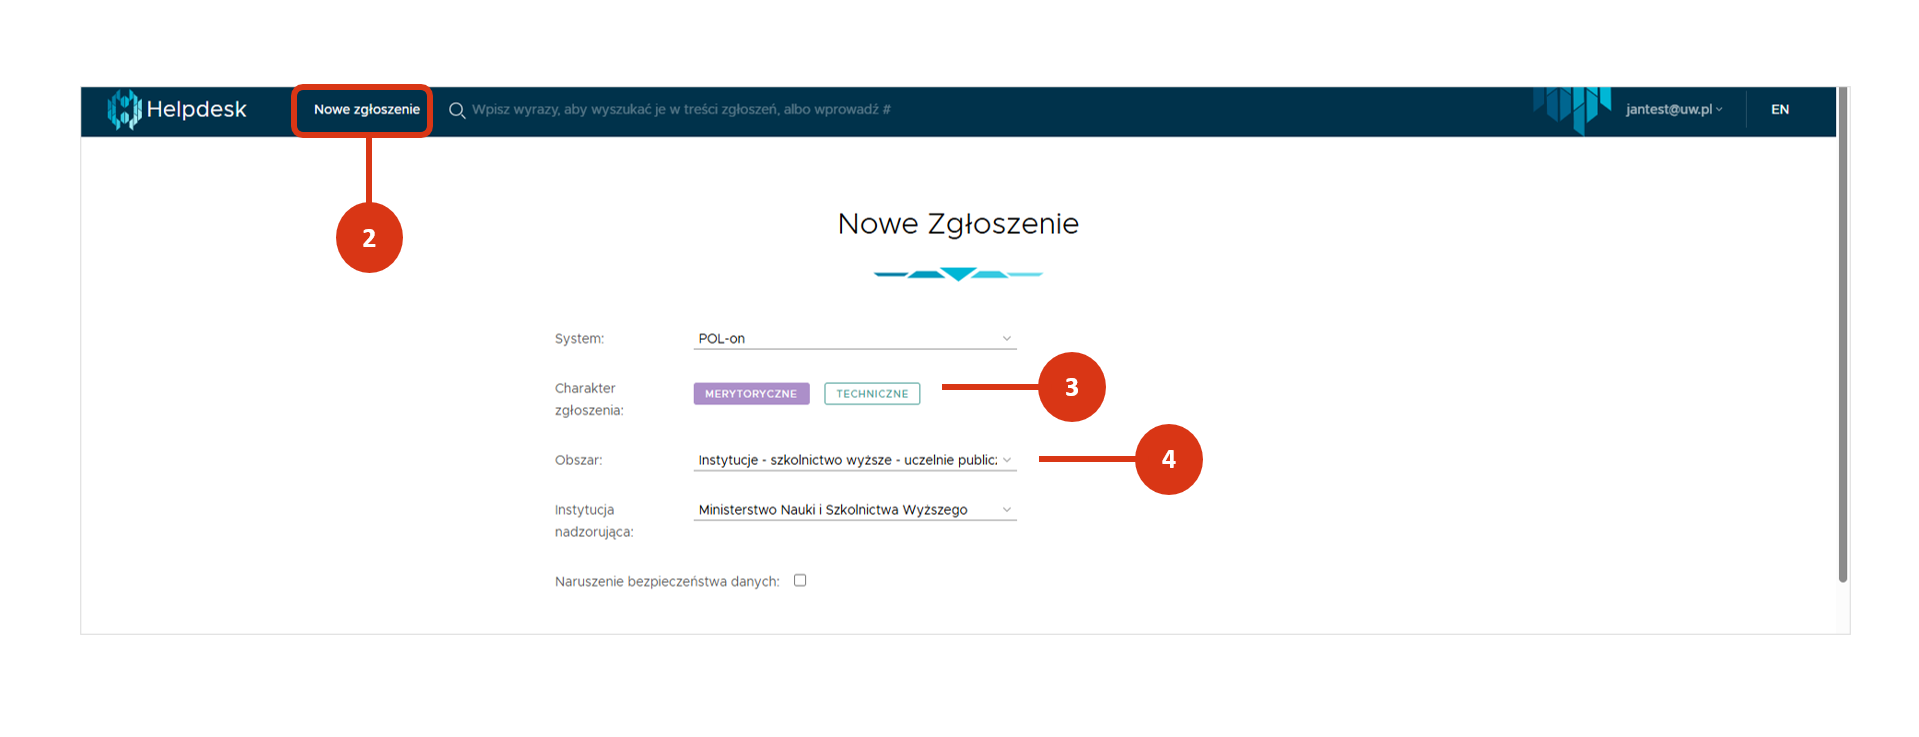Enable the Naruszenie bezpieczeństwa danych checkbox

(800, 580)
